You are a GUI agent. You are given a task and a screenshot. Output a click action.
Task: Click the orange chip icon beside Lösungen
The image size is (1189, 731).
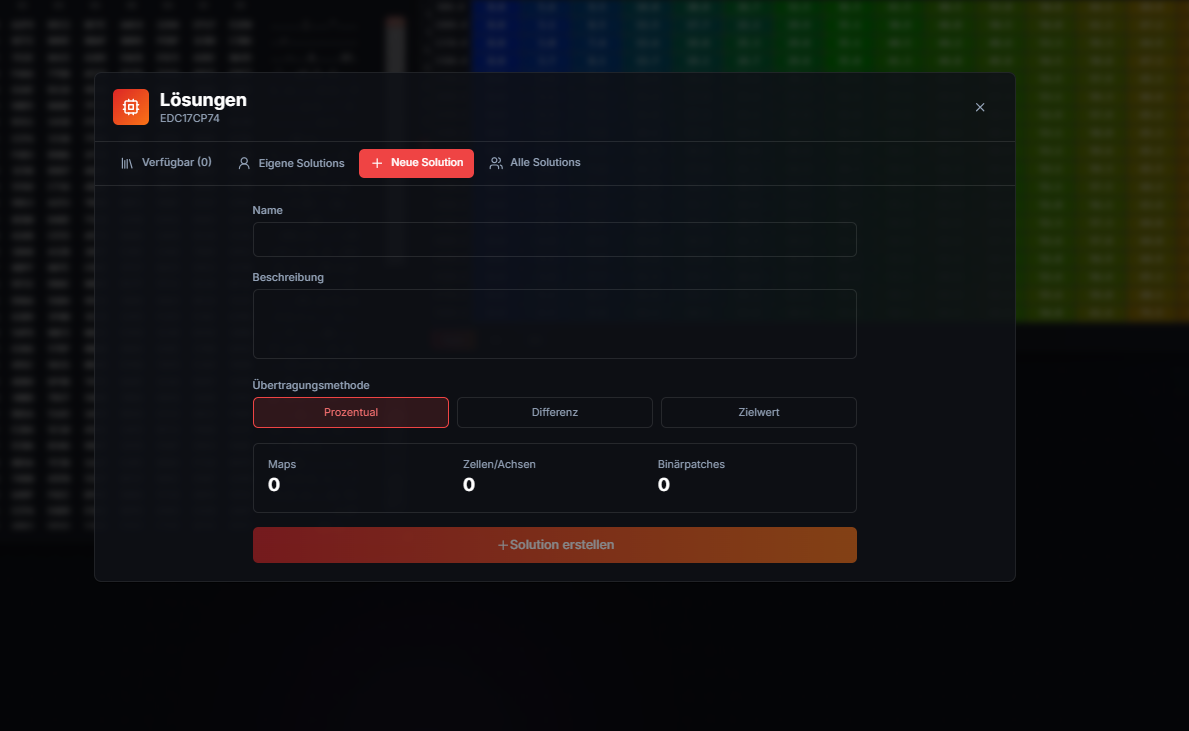[131, 107]
